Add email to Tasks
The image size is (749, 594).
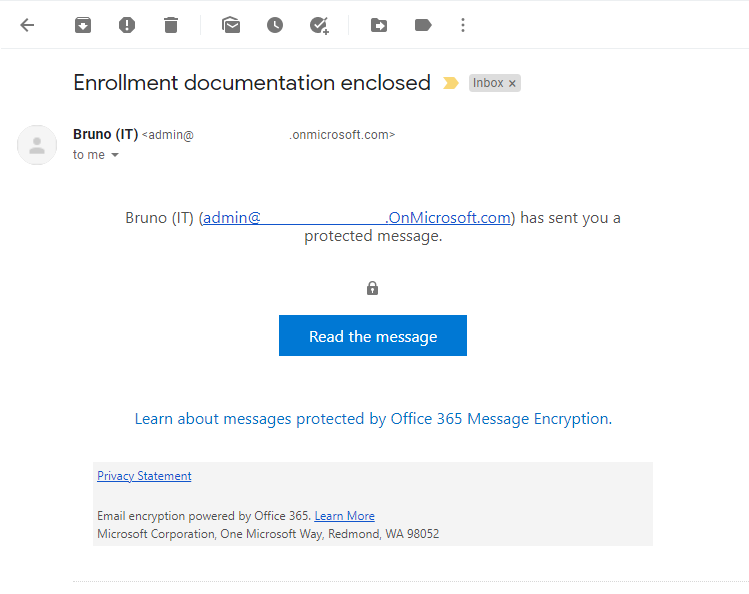(319, 25)
